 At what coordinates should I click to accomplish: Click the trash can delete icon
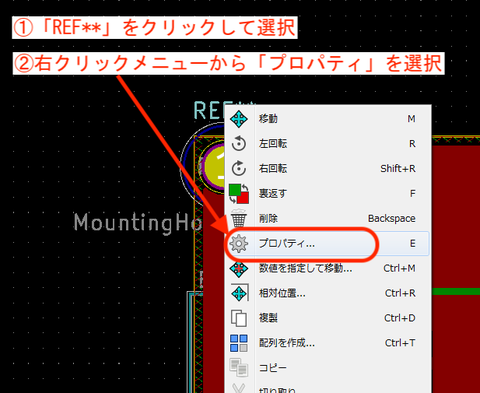coord(239,218)
